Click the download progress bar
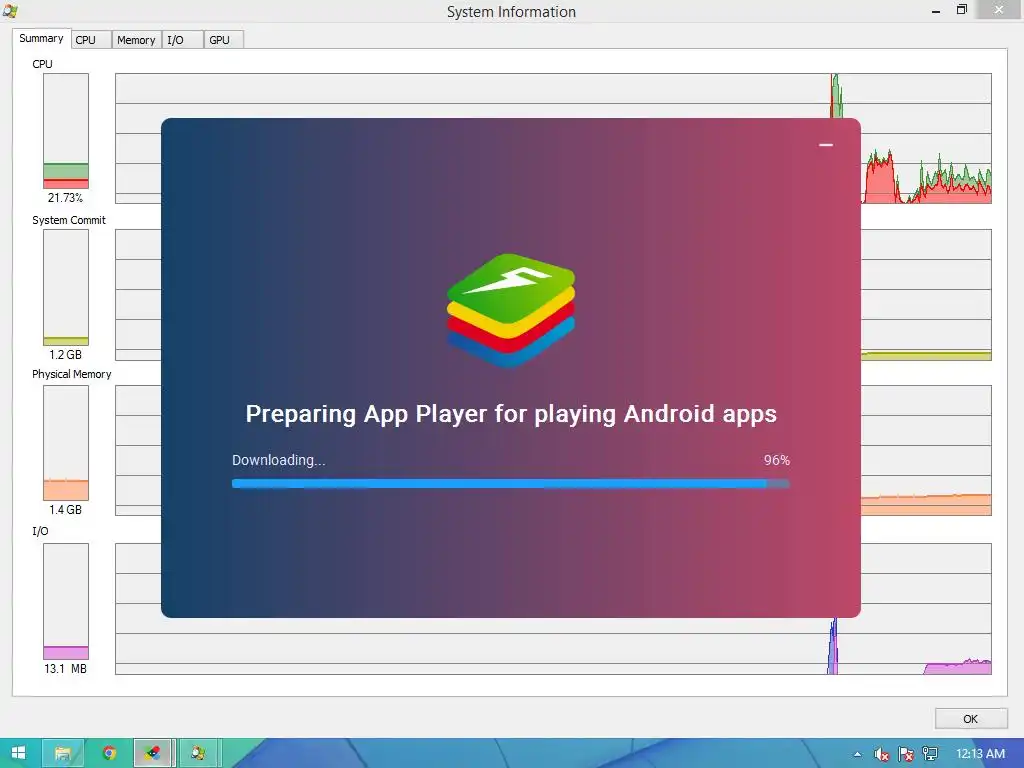 coord(511,484)
